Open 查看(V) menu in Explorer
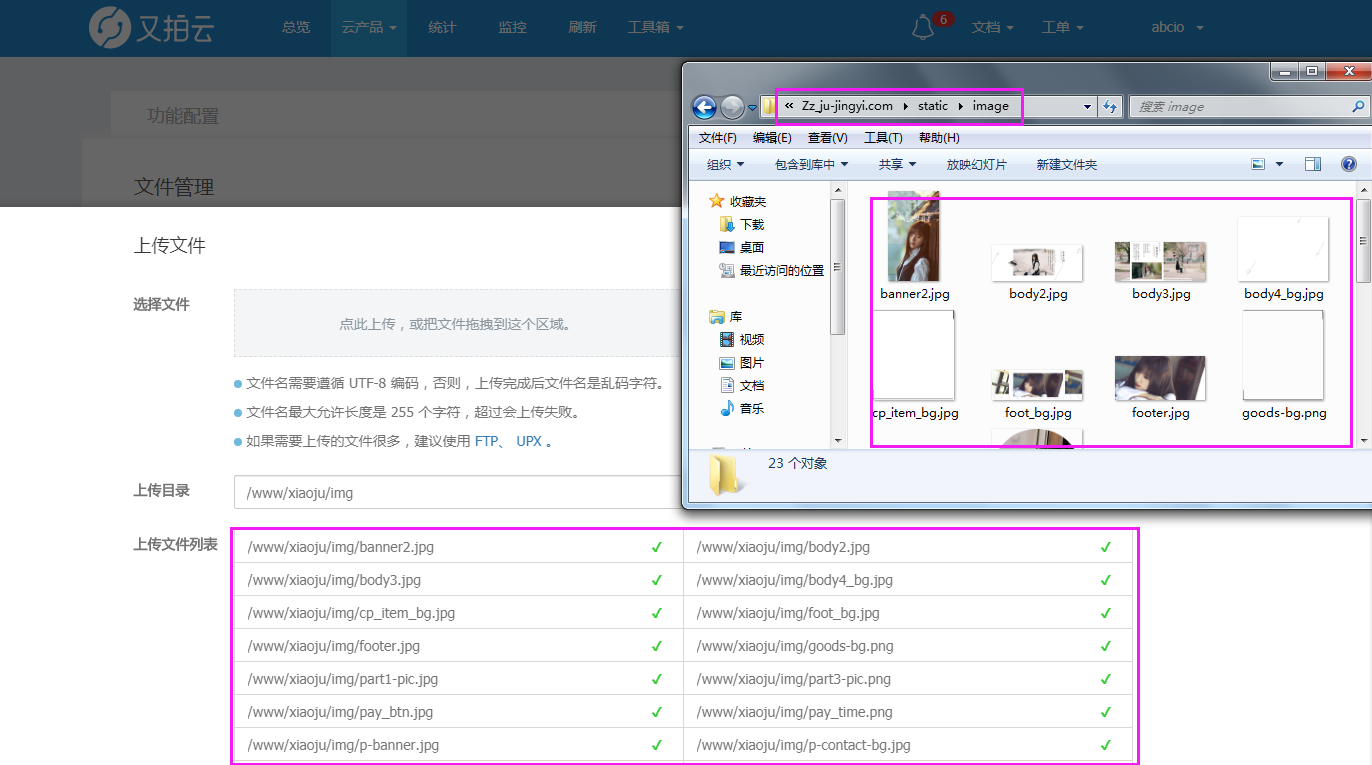 coord(828,138)
